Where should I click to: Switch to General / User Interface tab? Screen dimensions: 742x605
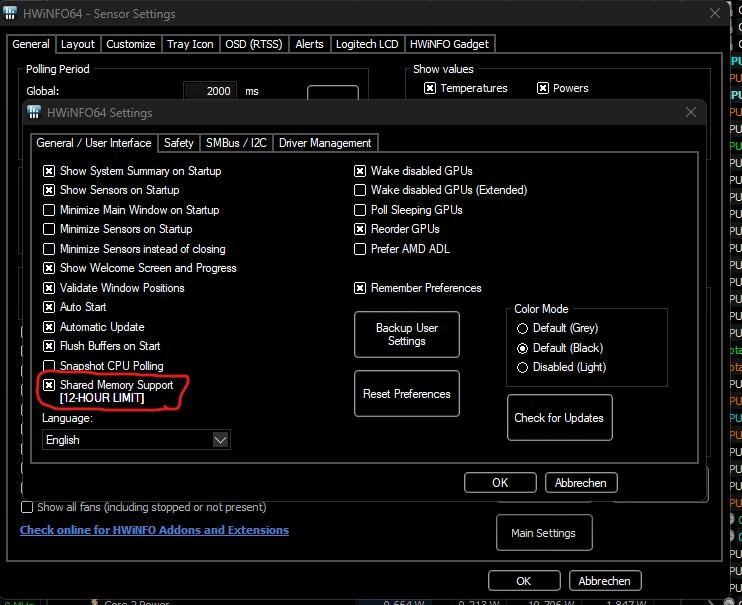click(94, 143)
